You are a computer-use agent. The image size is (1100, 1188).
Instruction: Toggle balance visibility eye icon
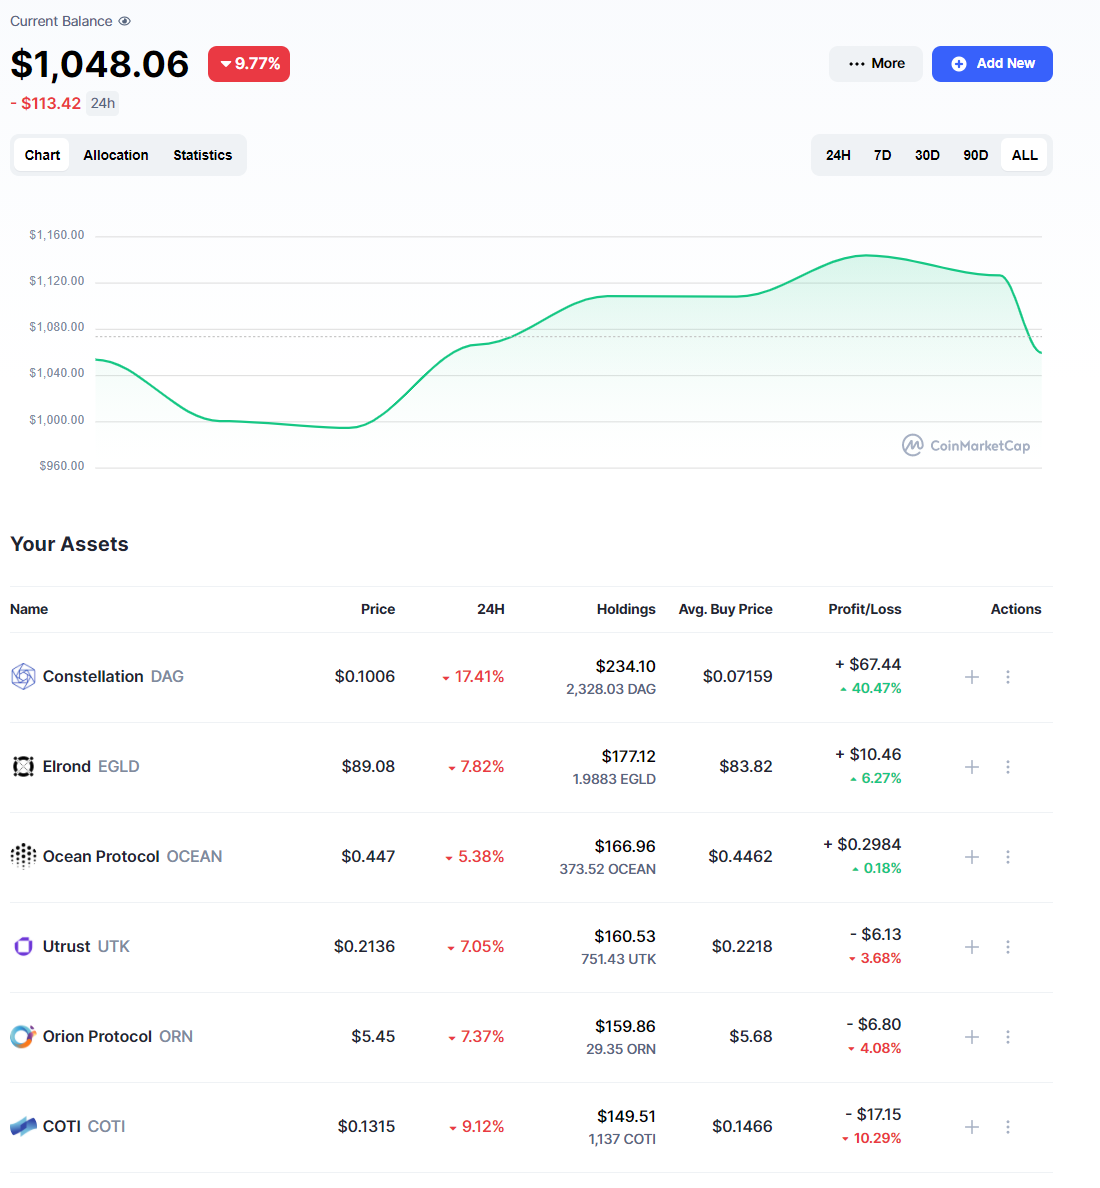(x=125, y=21)
